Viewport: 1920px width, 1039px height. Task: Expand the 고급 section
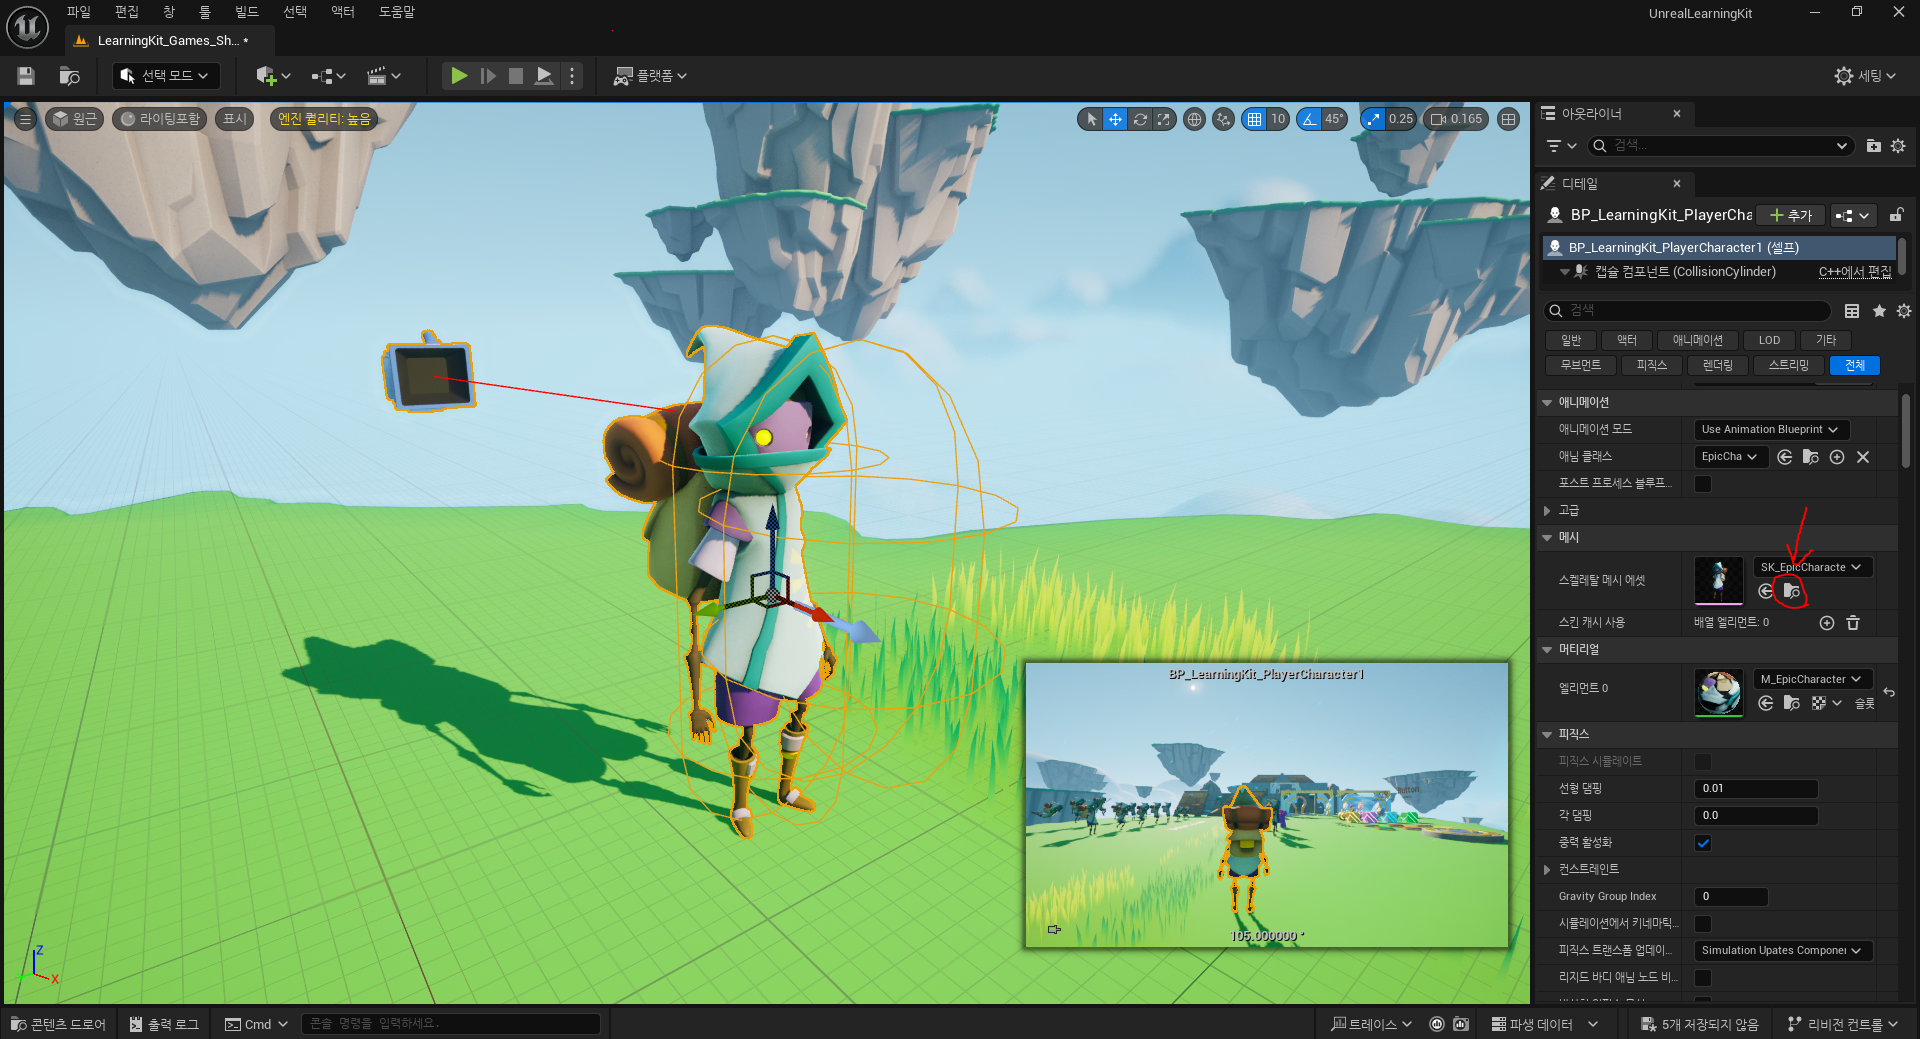pyautogui.click(x=1547, y=511)
